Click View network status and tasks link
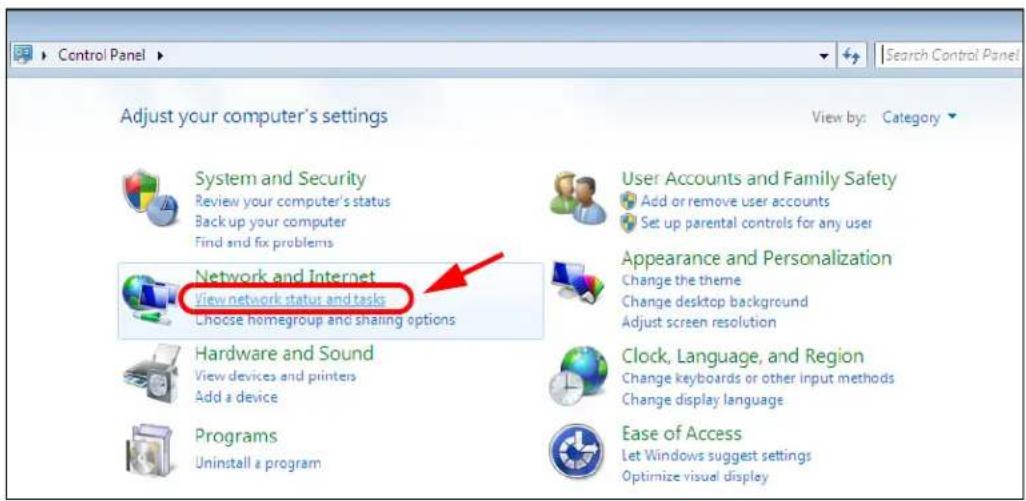 coord(291,299)
